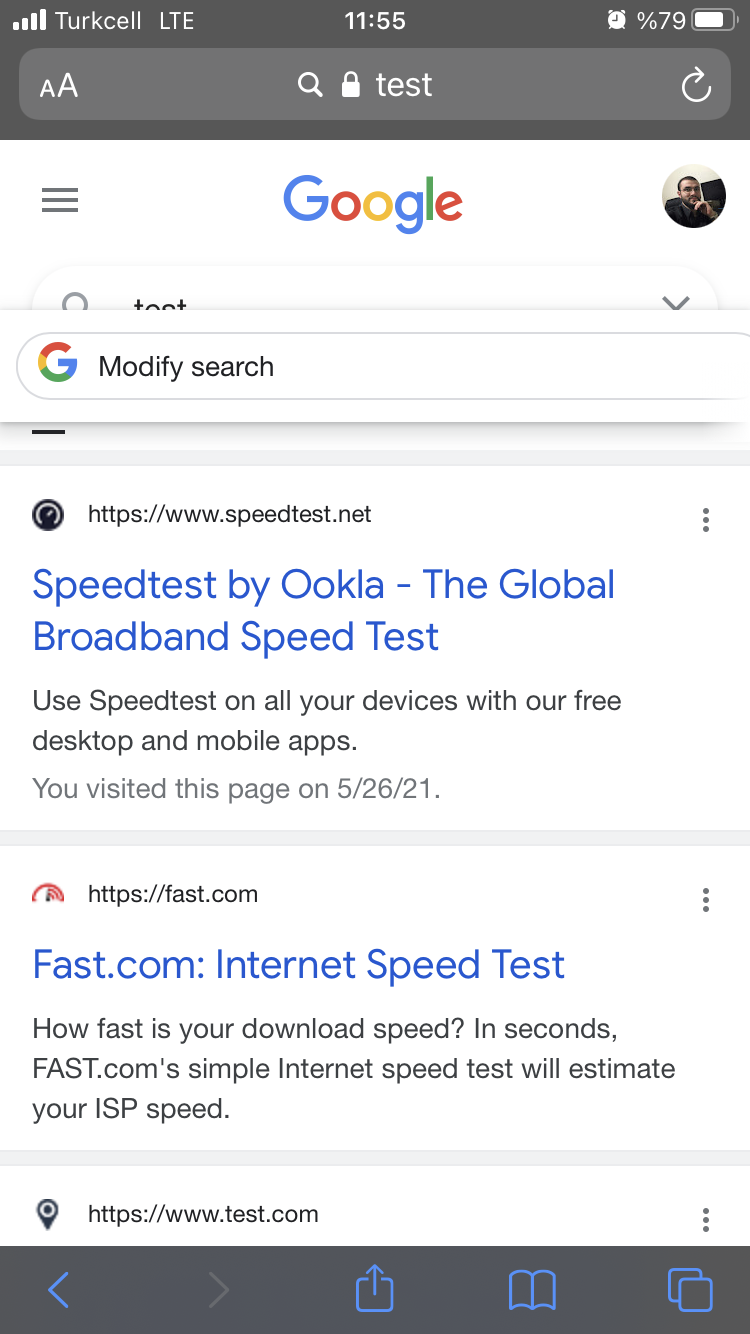Image resolution: width=750 pixels, height=1334 pixels.
Task: Open Fast.com: Internet Speed Test link
Action: [298, 965]
